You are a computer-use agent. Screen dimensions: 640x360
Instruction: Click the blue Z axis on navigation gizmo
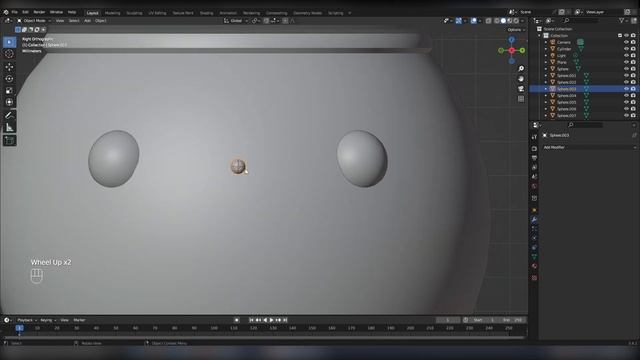coord(511,40)
